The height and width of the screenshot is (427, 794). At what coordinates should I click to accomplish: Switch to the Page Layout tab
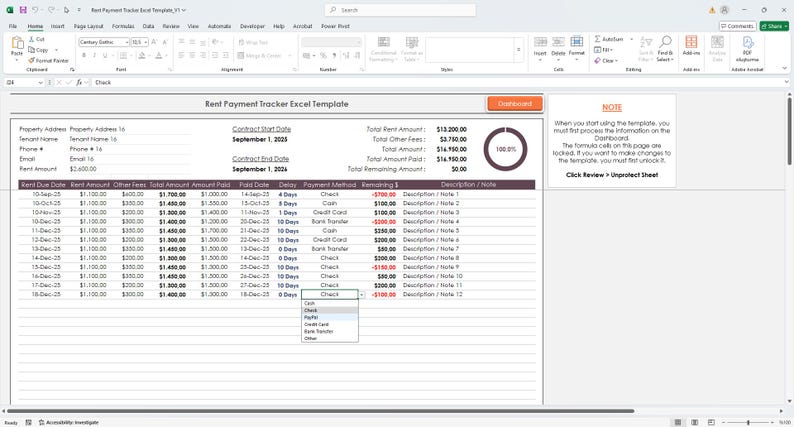click(88, 26)
